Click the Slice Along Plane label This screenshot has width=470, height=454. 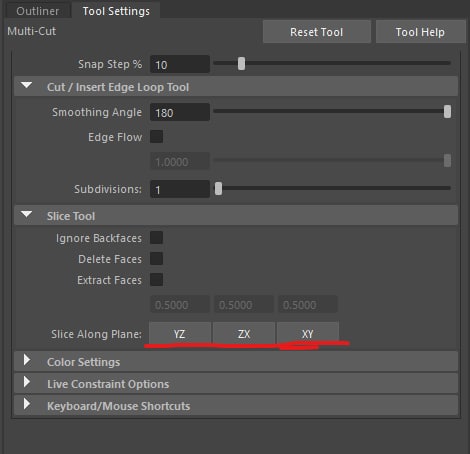click(96, 334)
